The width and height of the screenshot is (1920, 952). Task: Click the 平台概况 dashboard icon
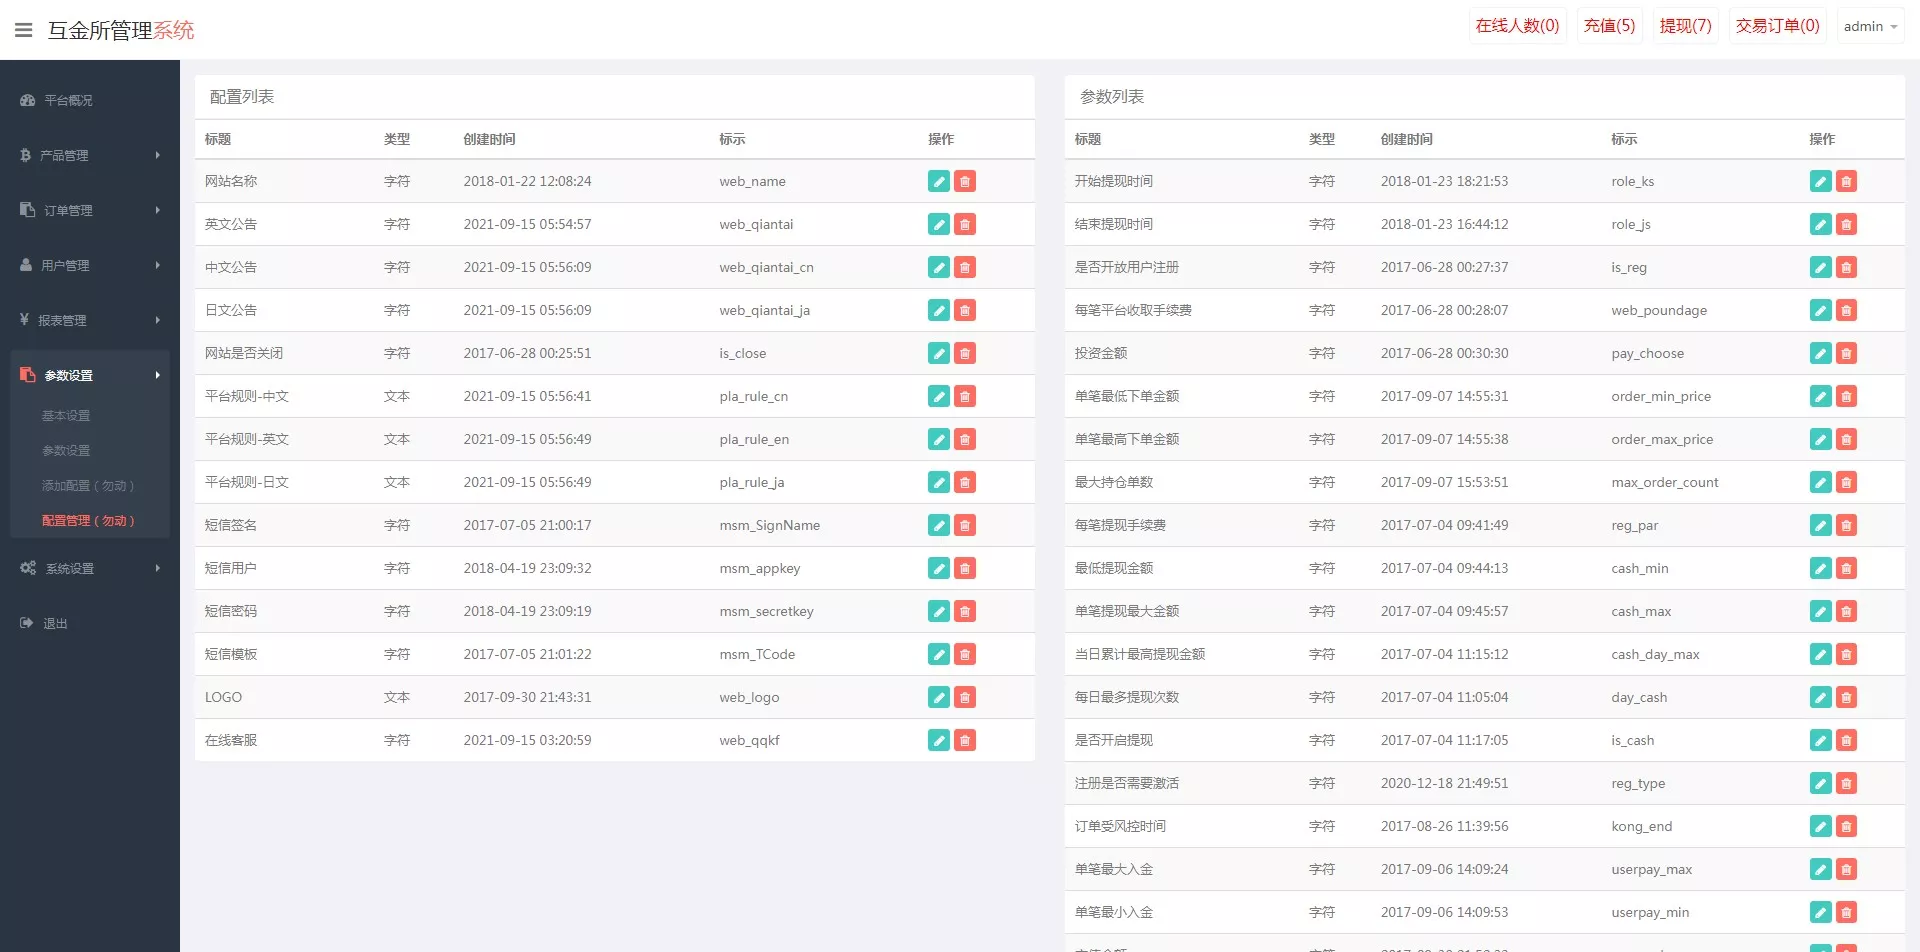click(x=24, y=100)
